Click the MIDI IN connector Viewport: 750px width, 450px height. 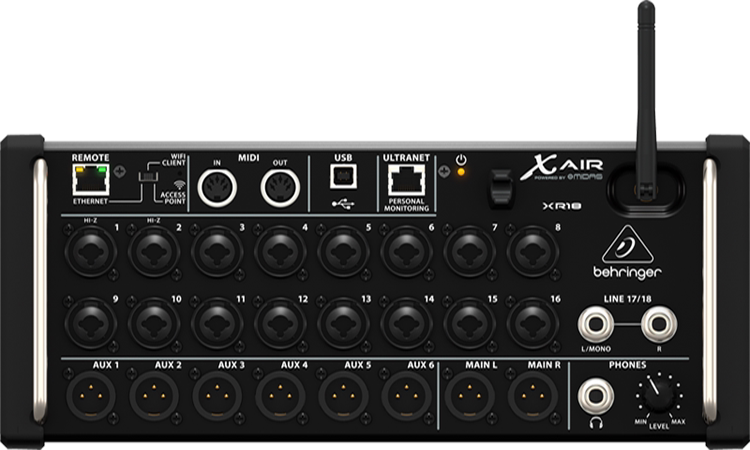(x=217, y=187)
